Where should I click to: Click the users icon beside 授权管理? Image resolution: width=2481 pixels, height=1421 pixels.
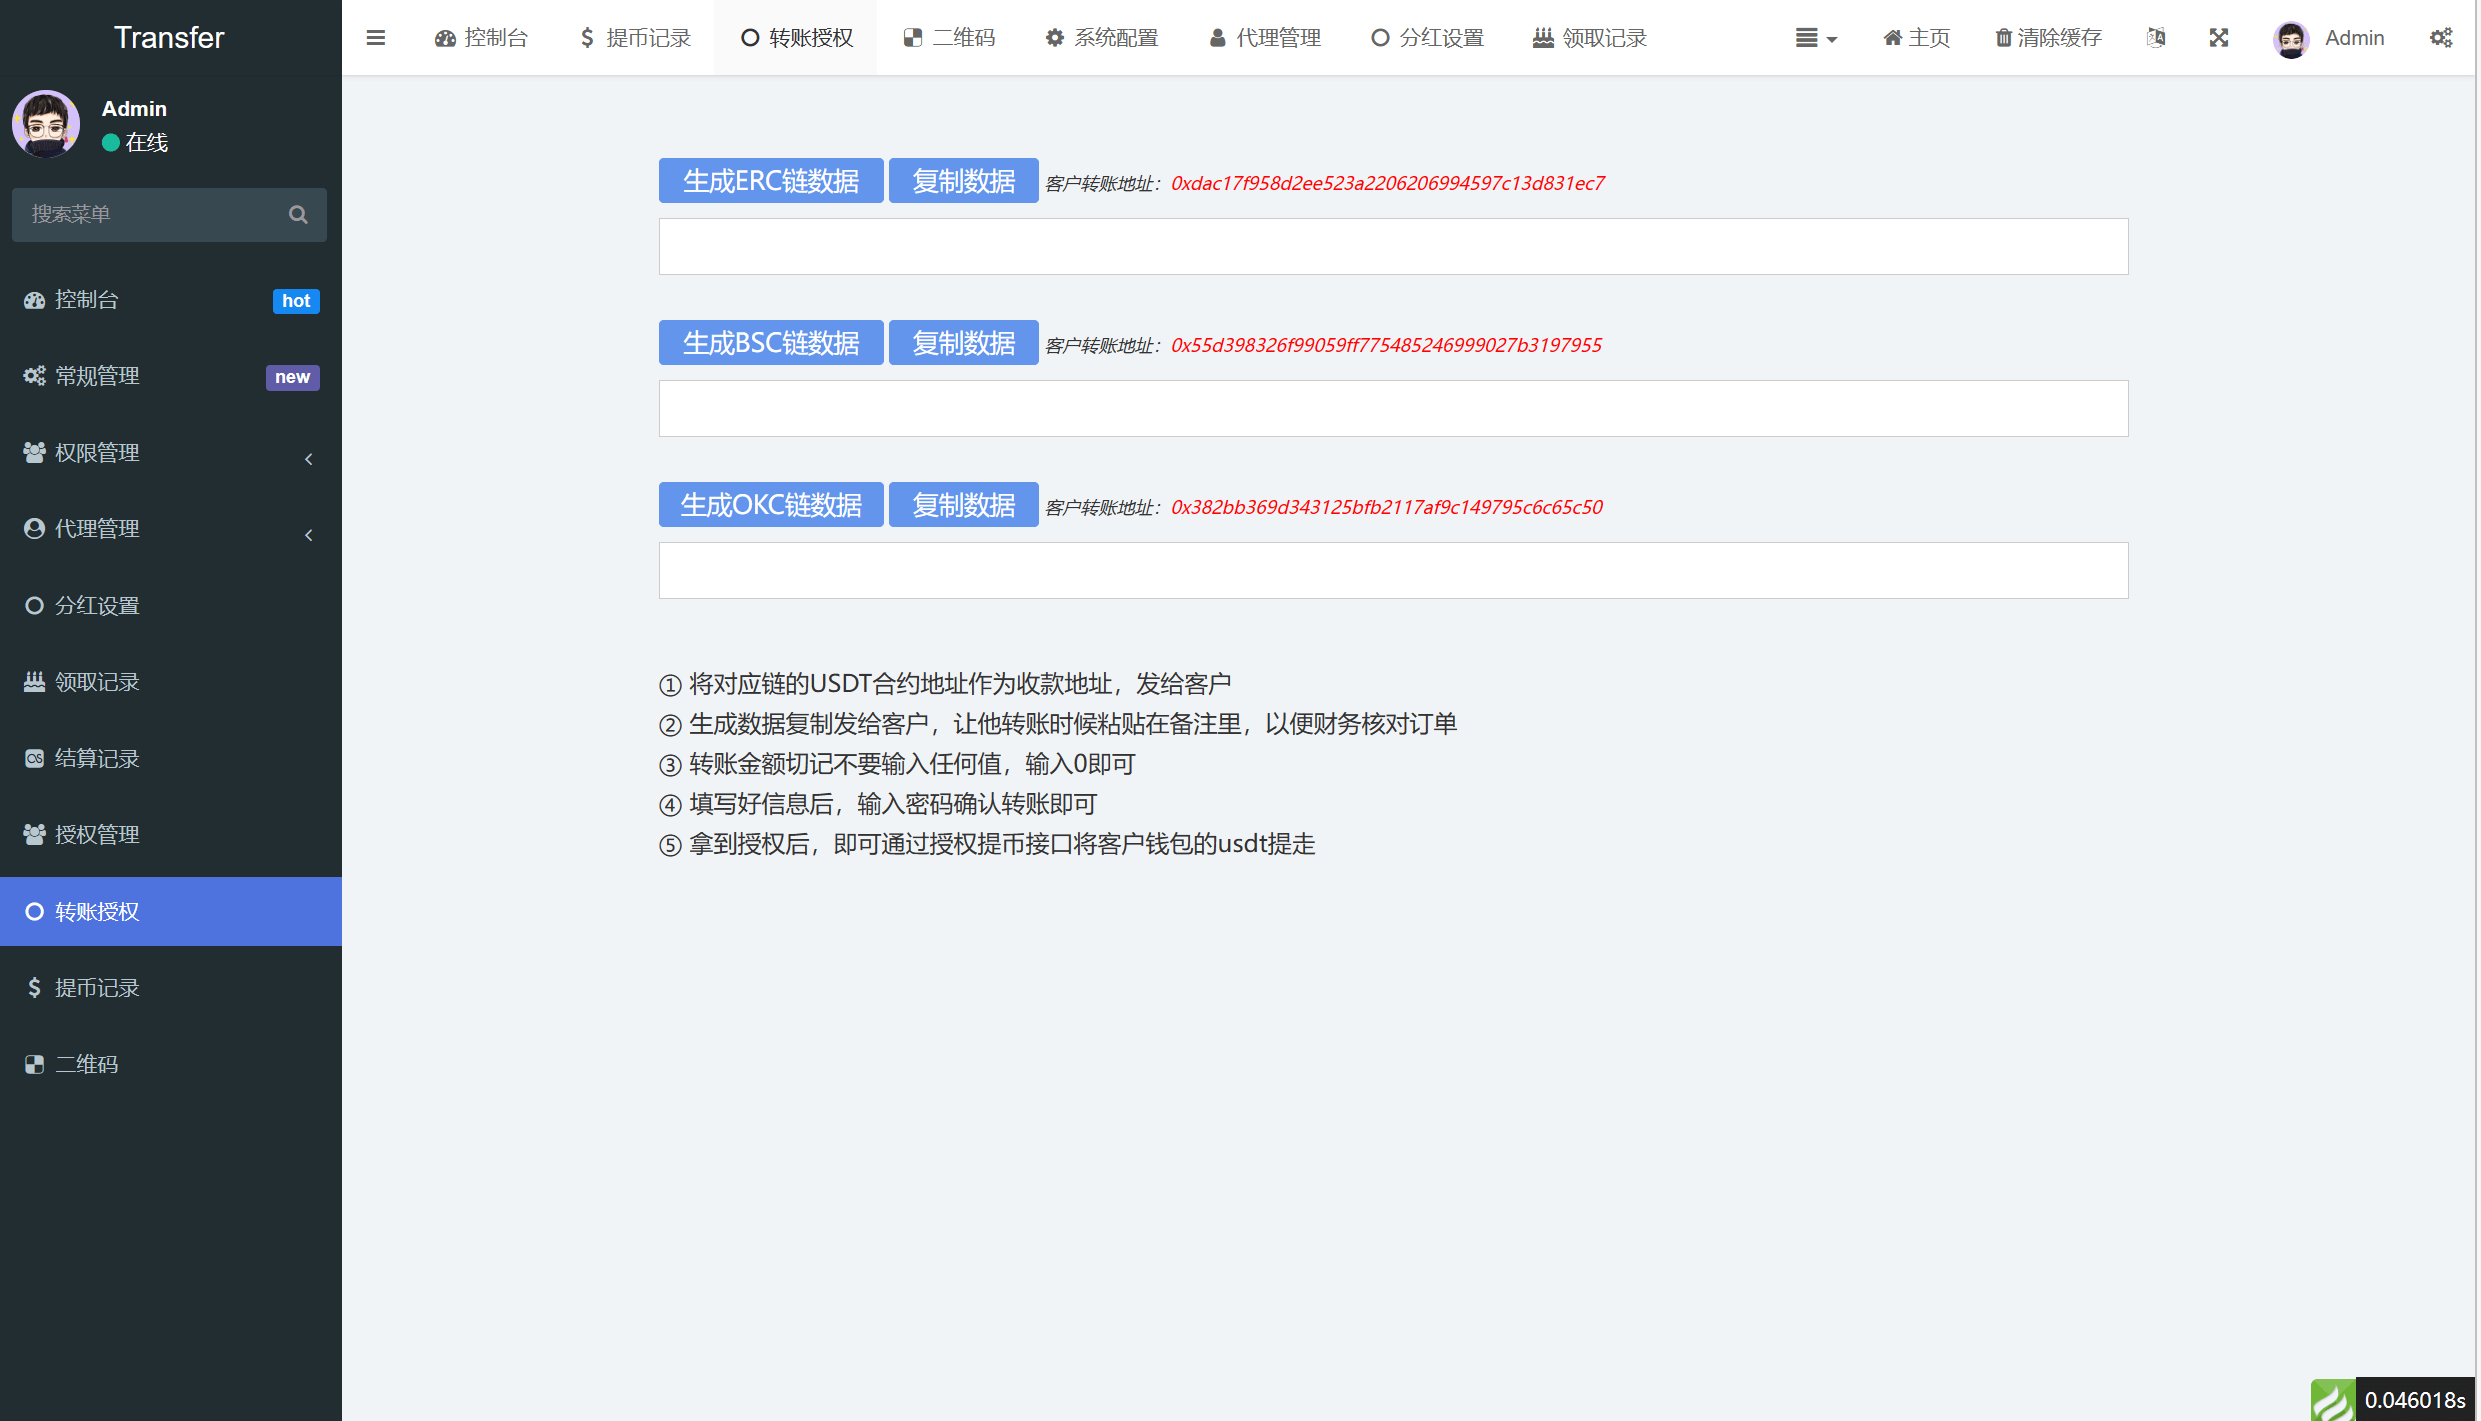(x=34, y=835)
